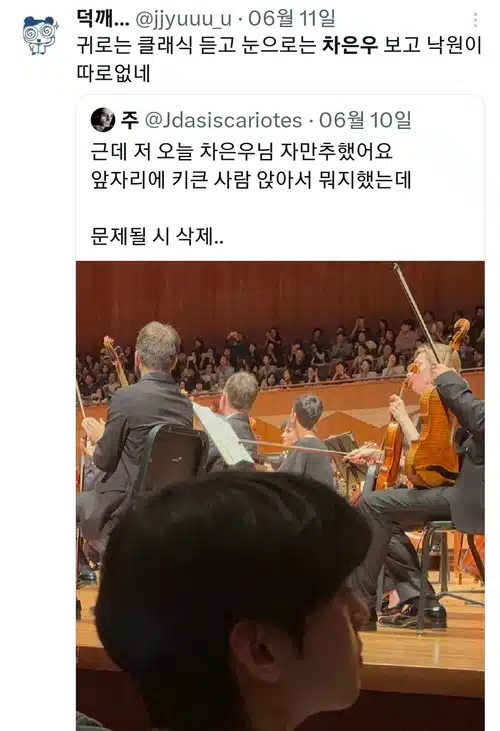Screen dimensions: 500x731
Task: Click the quoted line 앞자리에 키큰 사람 앉아서 뭐지했는데
Action: (x=251, y=179)
